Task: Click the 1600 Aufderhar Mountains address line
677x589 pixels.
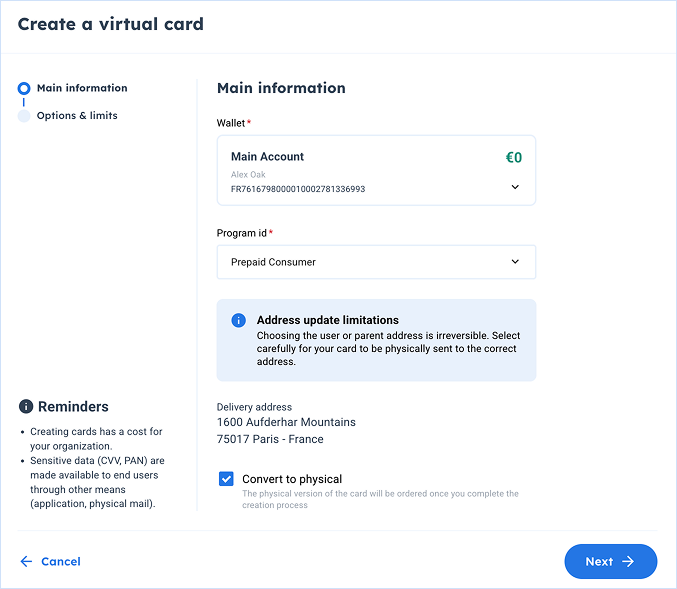Action: tap(286, 422)
